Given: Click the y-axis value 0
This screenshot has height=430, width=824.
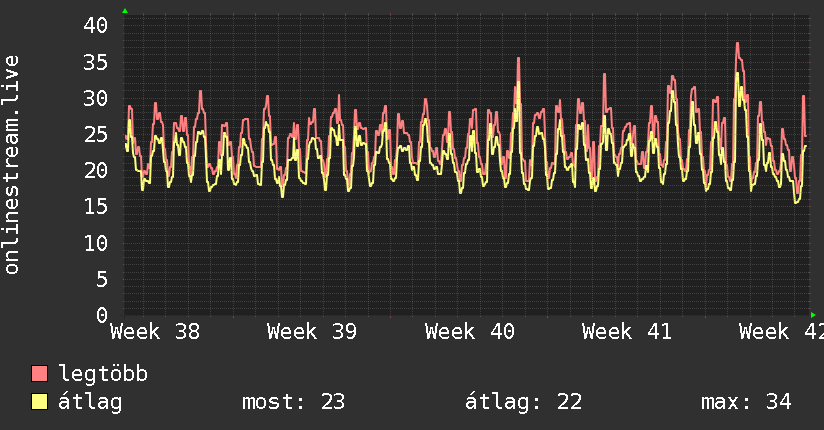Looking at the screenshot, I should coord(102,315).
